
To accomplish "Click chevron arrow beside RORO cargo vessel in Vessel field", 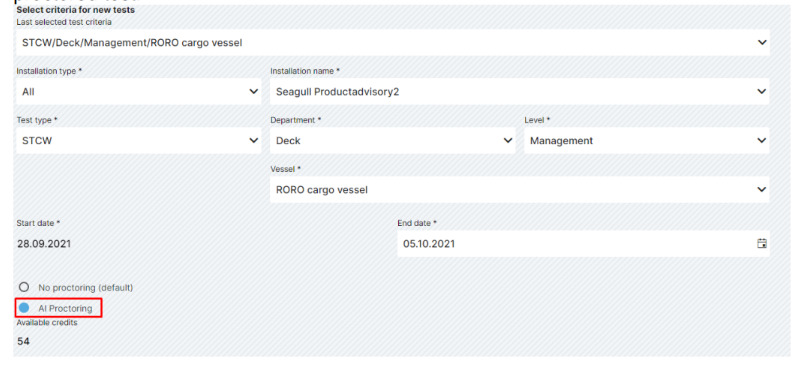I will [762, 189].
